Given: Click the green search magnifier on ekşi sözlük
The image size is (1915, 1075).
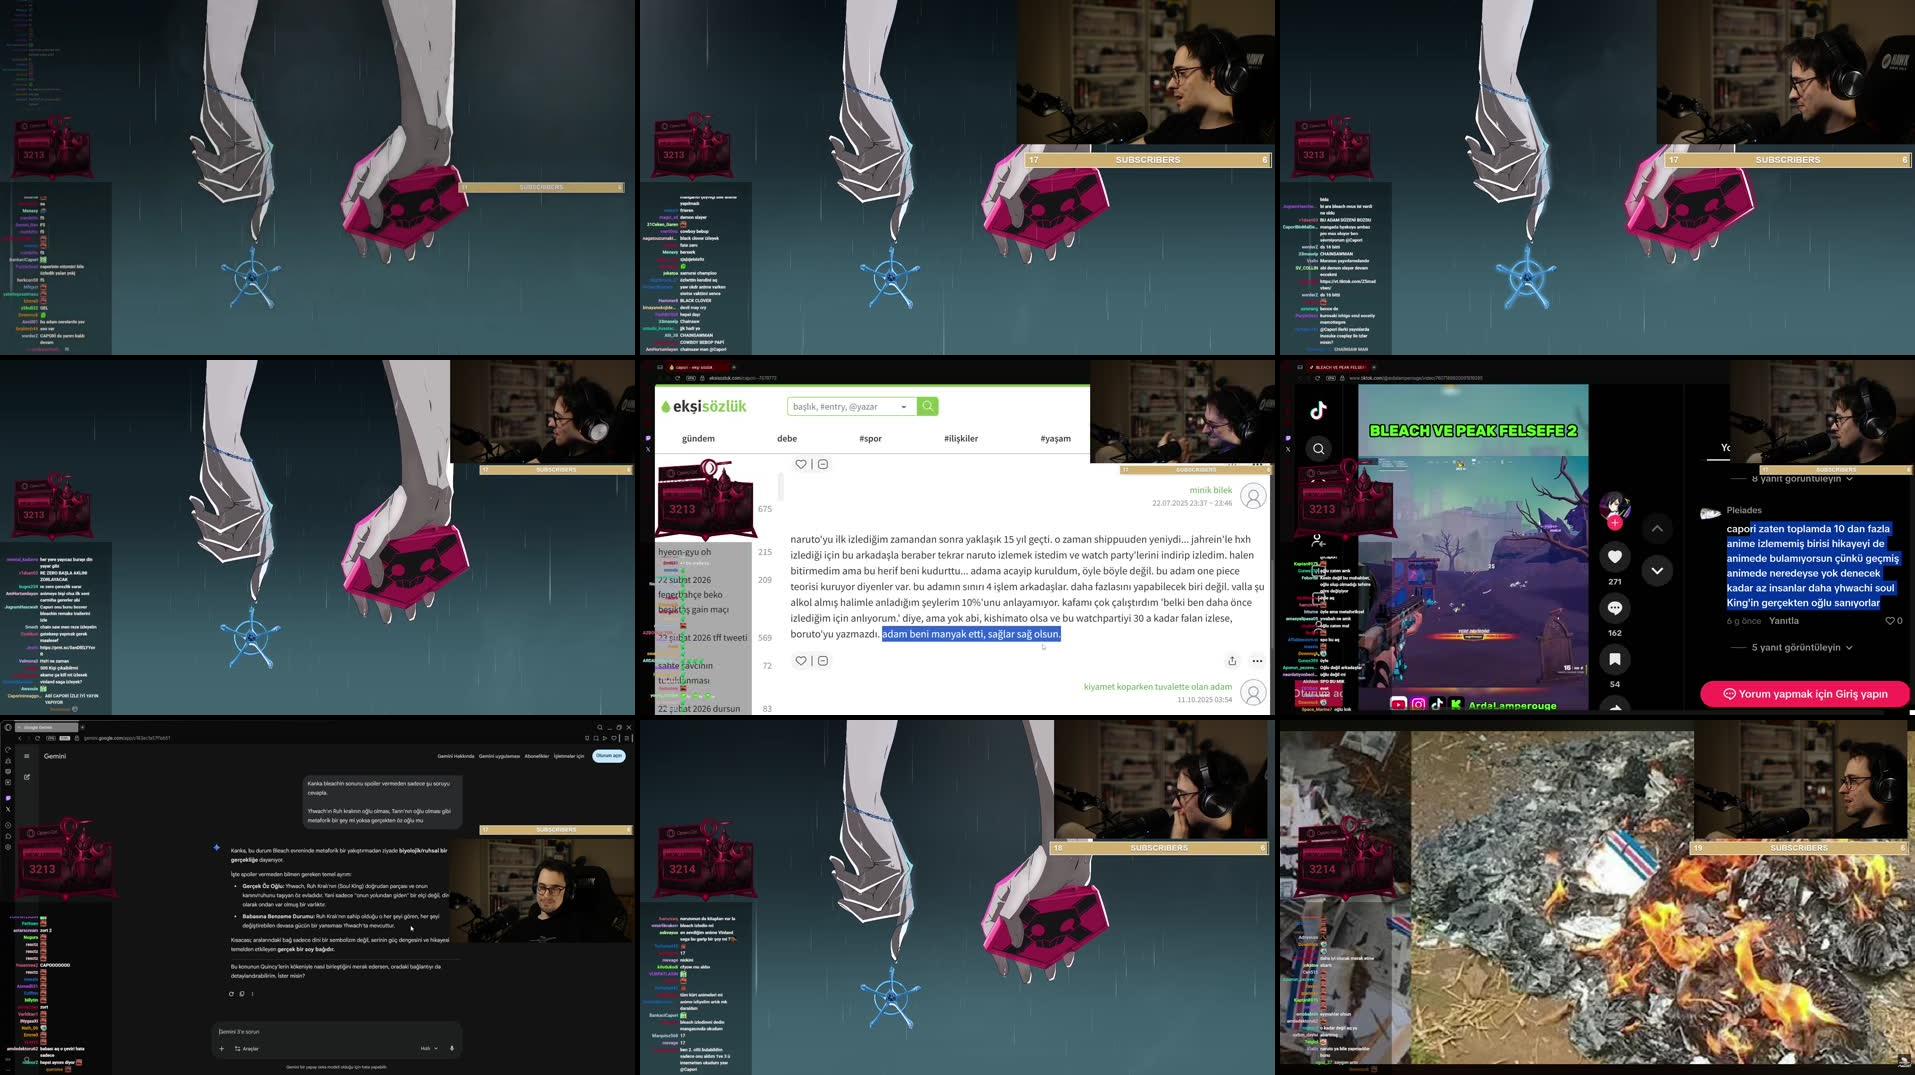Looking at the screenshot, I should pos(927,406).
